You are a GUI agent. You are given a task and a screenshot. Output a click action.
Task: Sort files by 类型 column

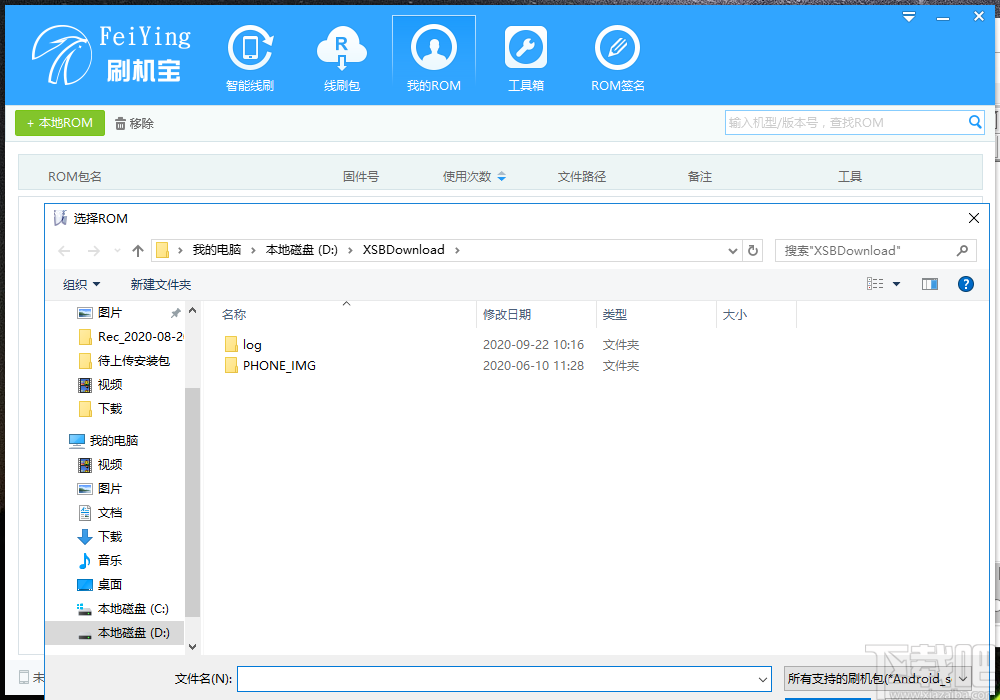click(615, 314)
